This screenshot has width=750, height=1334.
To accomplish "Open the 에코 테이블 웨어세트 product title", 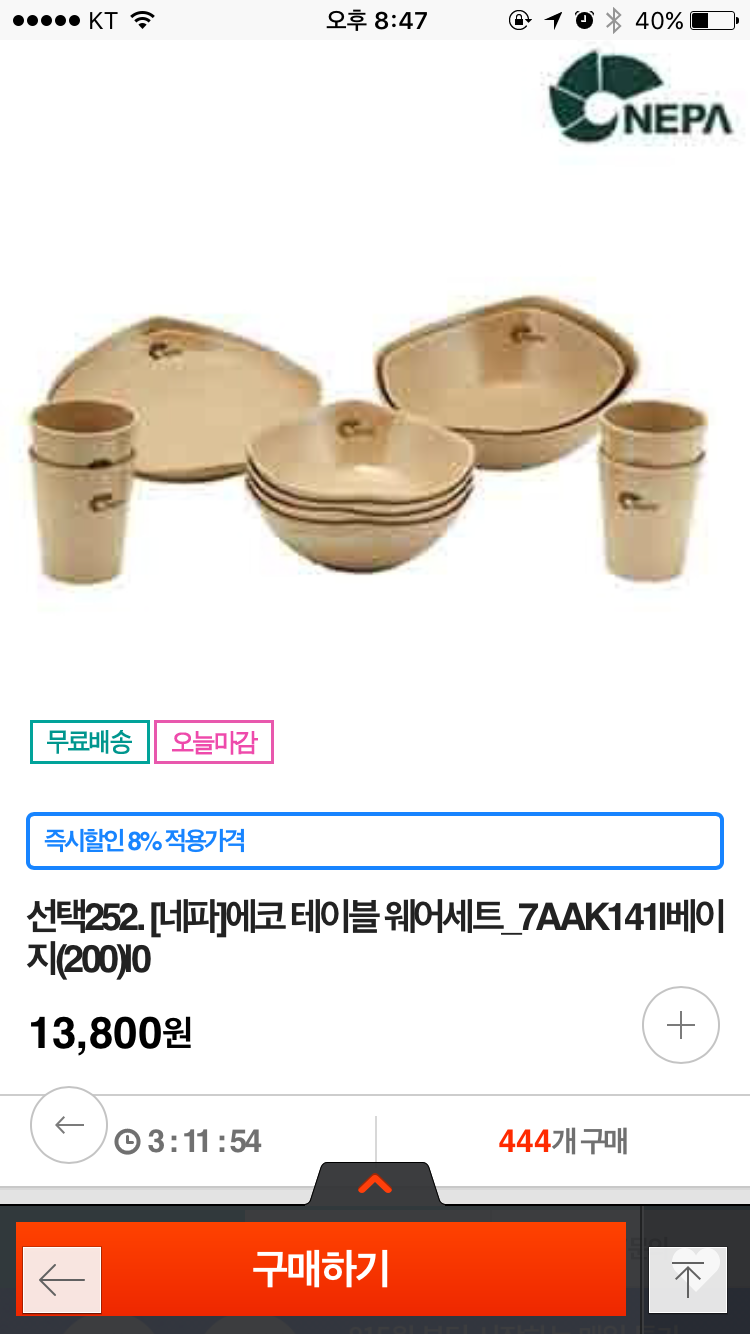I will point(376,937).
